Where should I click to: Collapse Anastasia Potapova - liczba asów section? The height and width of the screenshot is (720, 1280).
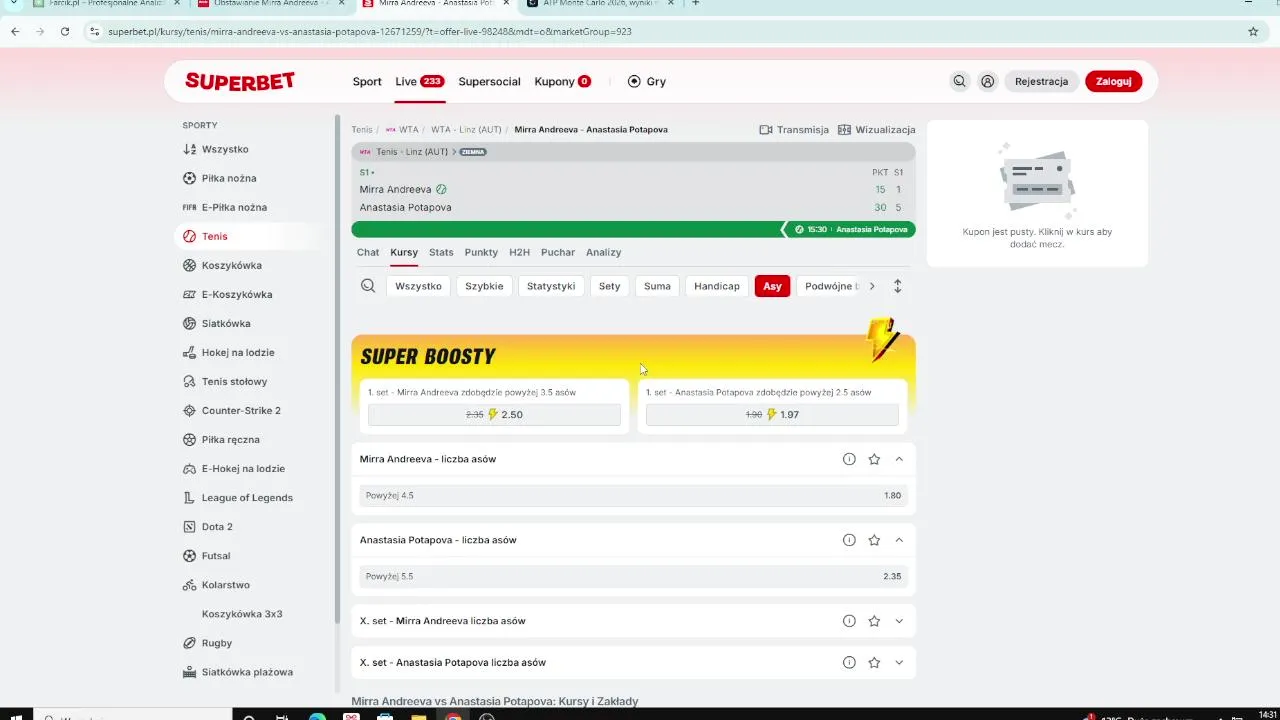tap(899, 540)
